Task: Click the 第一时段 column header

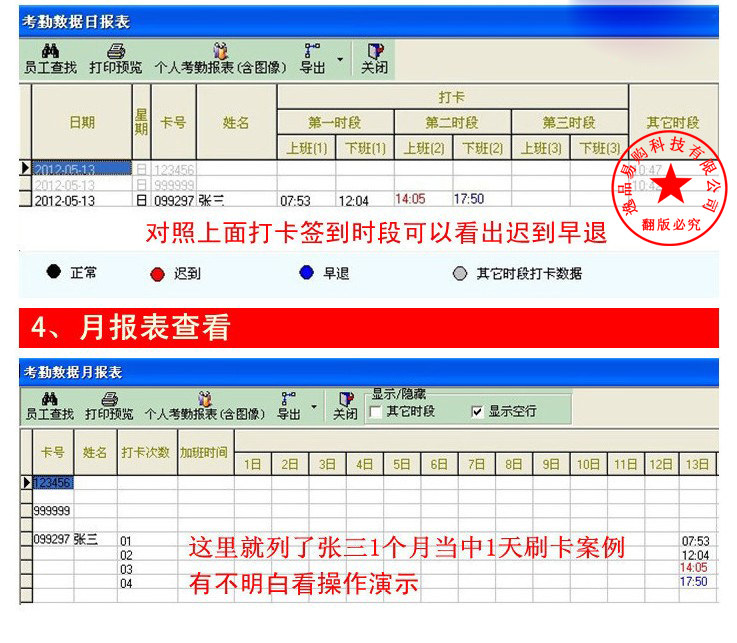Action: point(335,123)
